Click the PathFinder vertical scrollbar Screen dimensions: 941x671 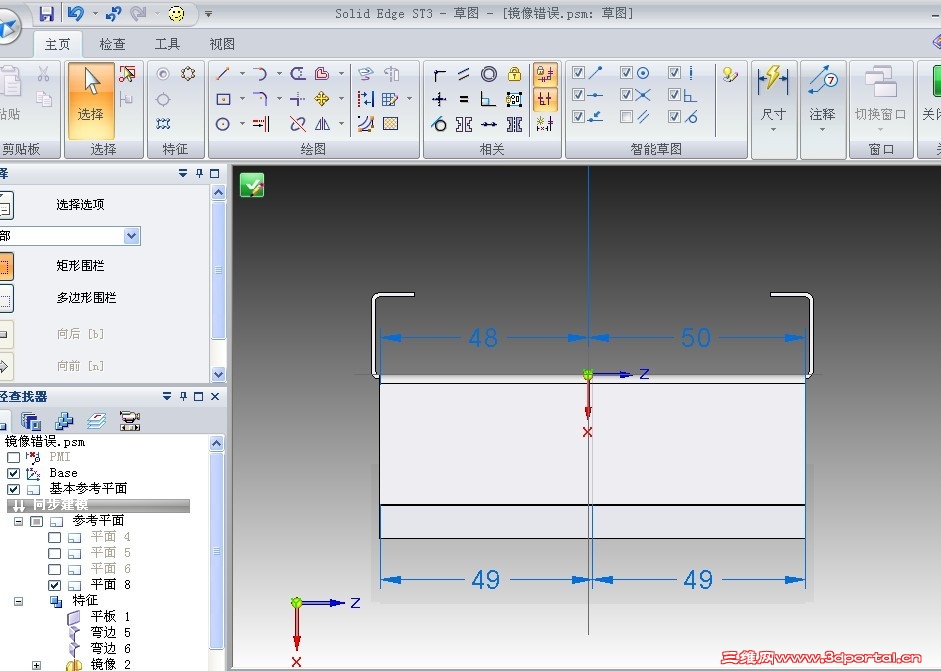[x=217, y=551]
